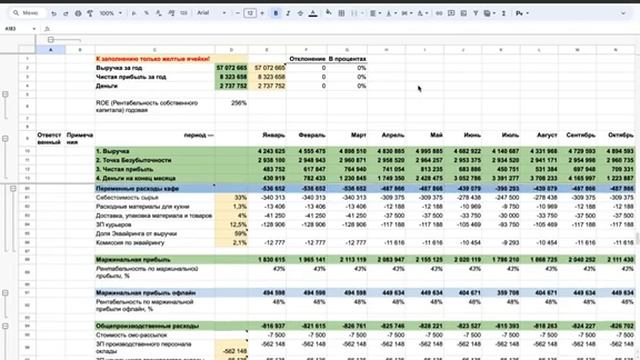The image size is (640, 360).
Task: Collapse the group beside Общепроизводственные расходы row
Action: coord(5,326)
